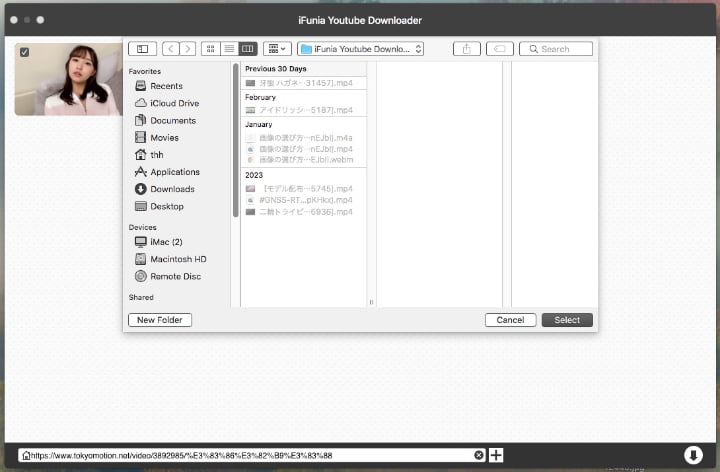Switch to icon view in the file dialog
Image resolution: width=720 pixels, height=472 pixels.
(211, 48)
